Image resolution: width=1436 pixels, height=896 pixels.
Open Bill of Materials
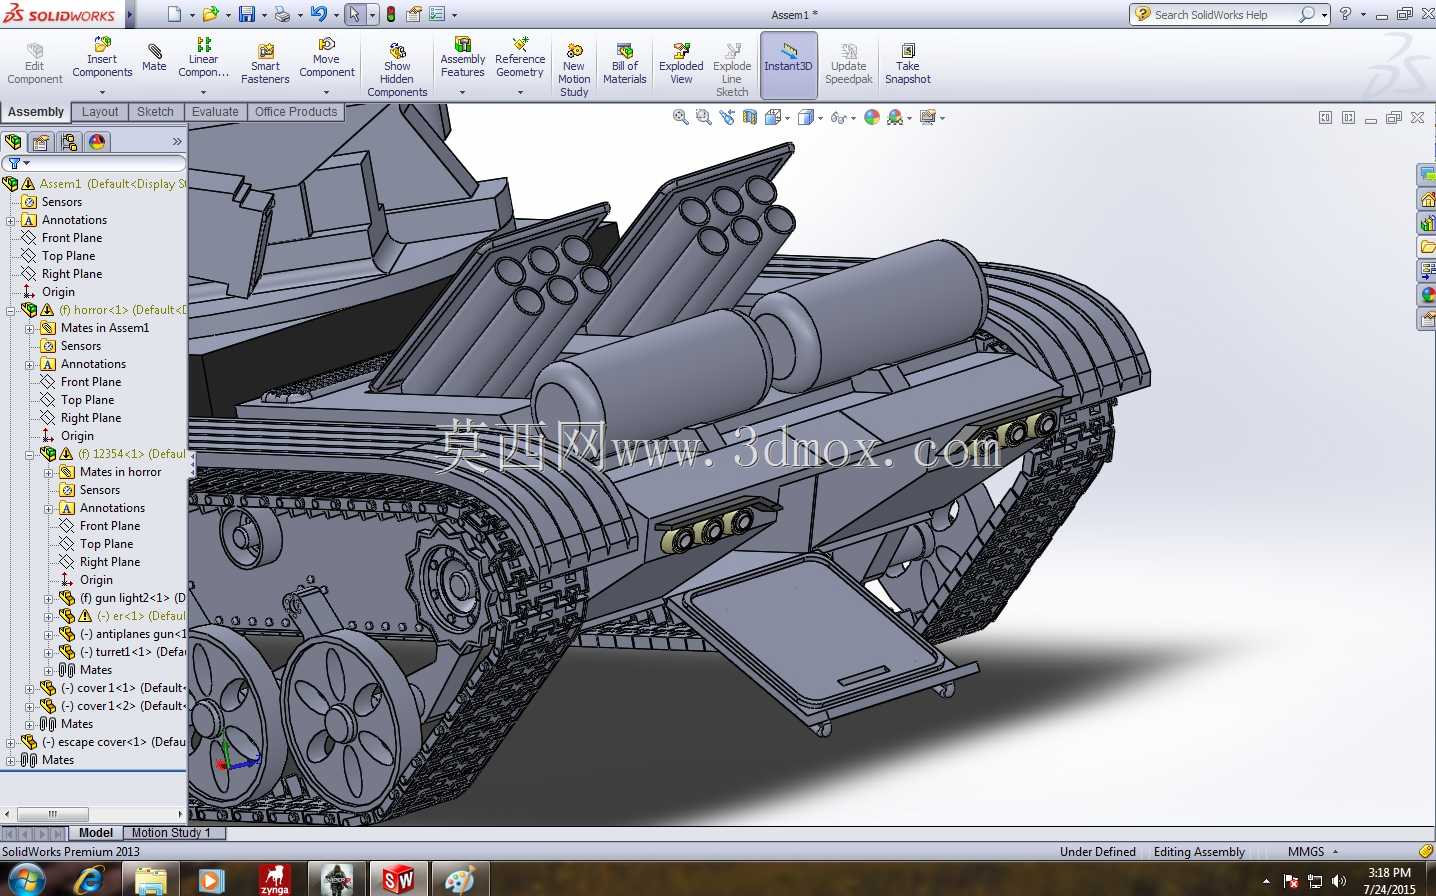[625, 65]
